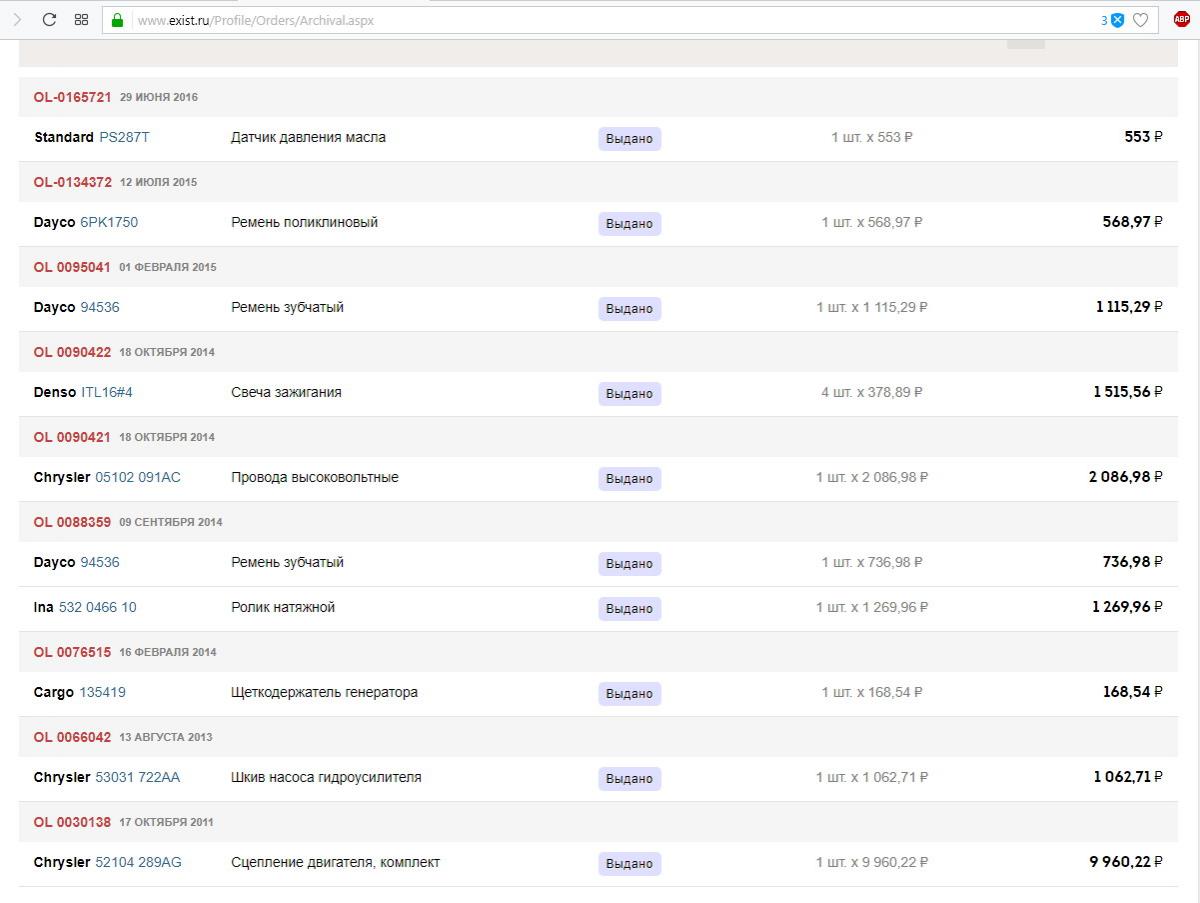Click Выдано status for Сцепление двигателя

pos(630,864)
